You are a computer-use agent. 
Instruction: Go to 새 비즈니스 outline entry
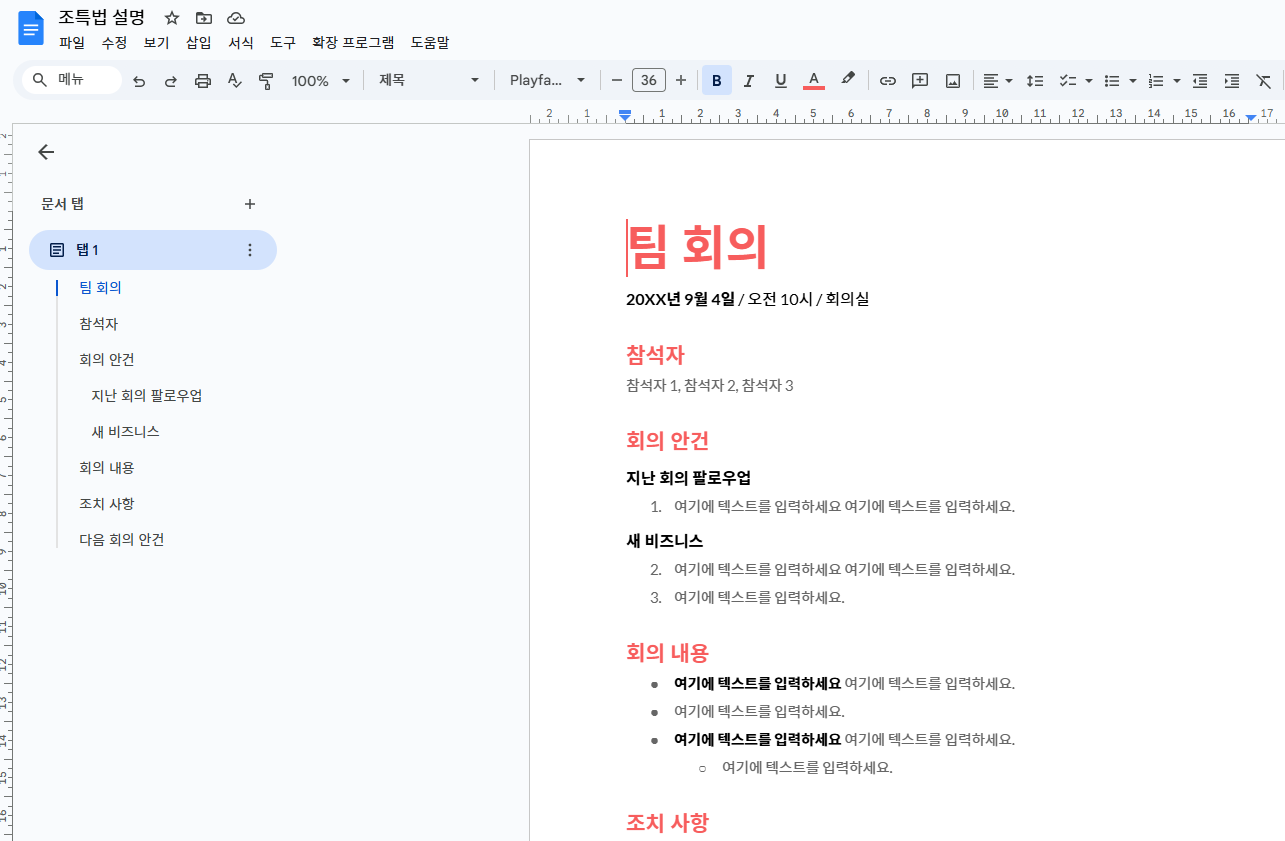click(125, 432)
